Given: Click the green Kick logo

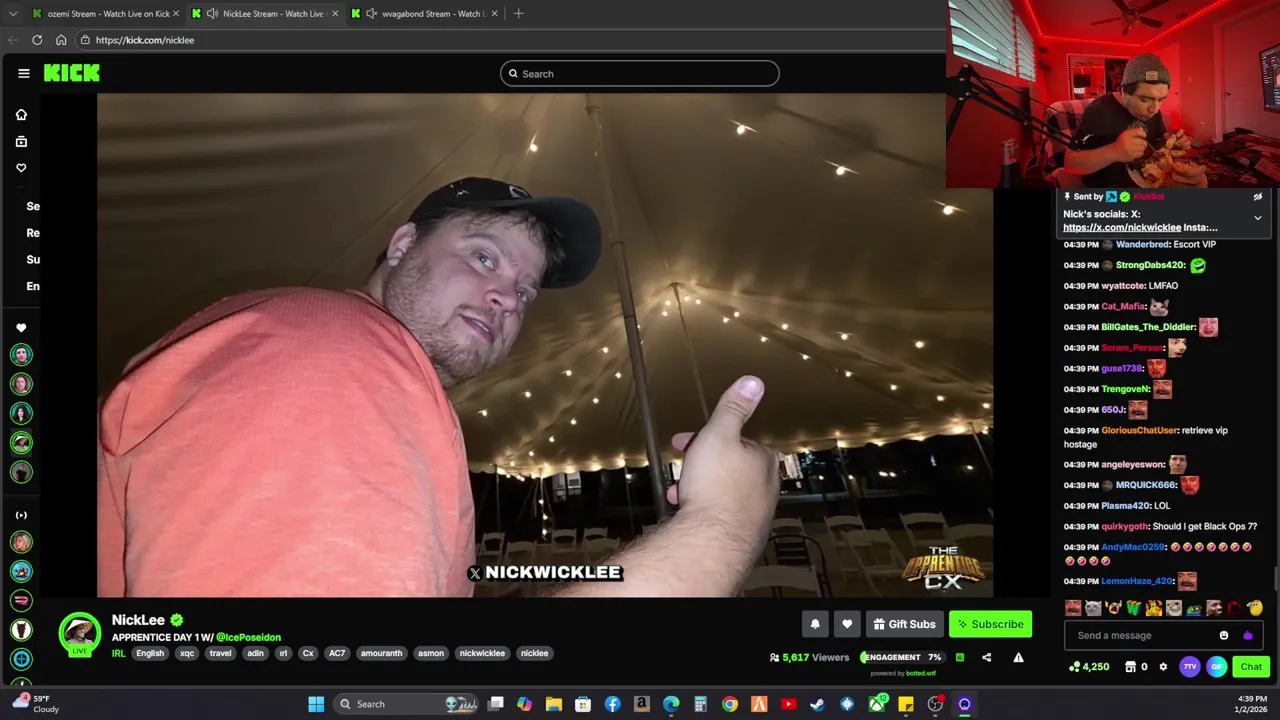Looking at the screenshot, I should [x=71, y=73].
